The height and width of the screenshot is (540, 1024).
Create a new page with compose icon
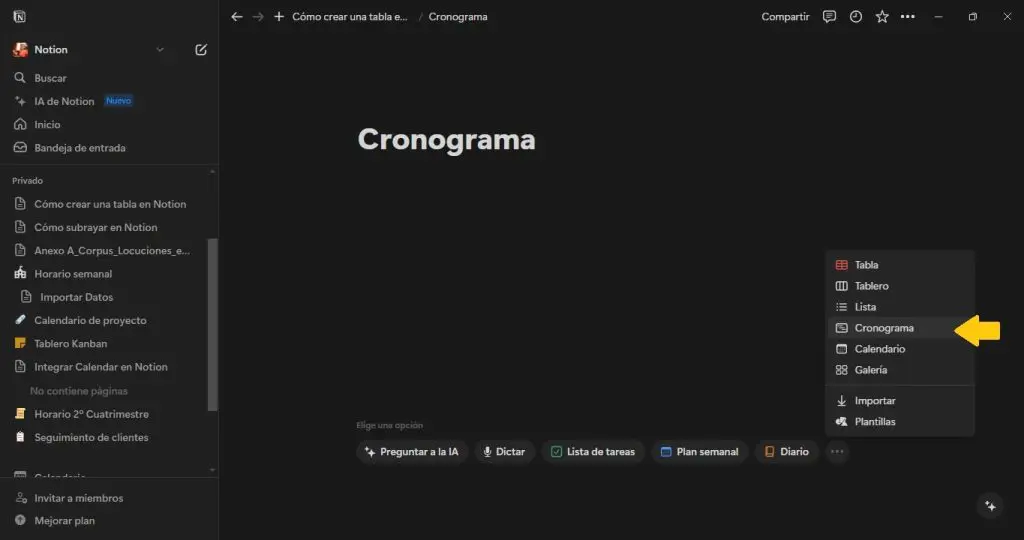click(201, 50)
